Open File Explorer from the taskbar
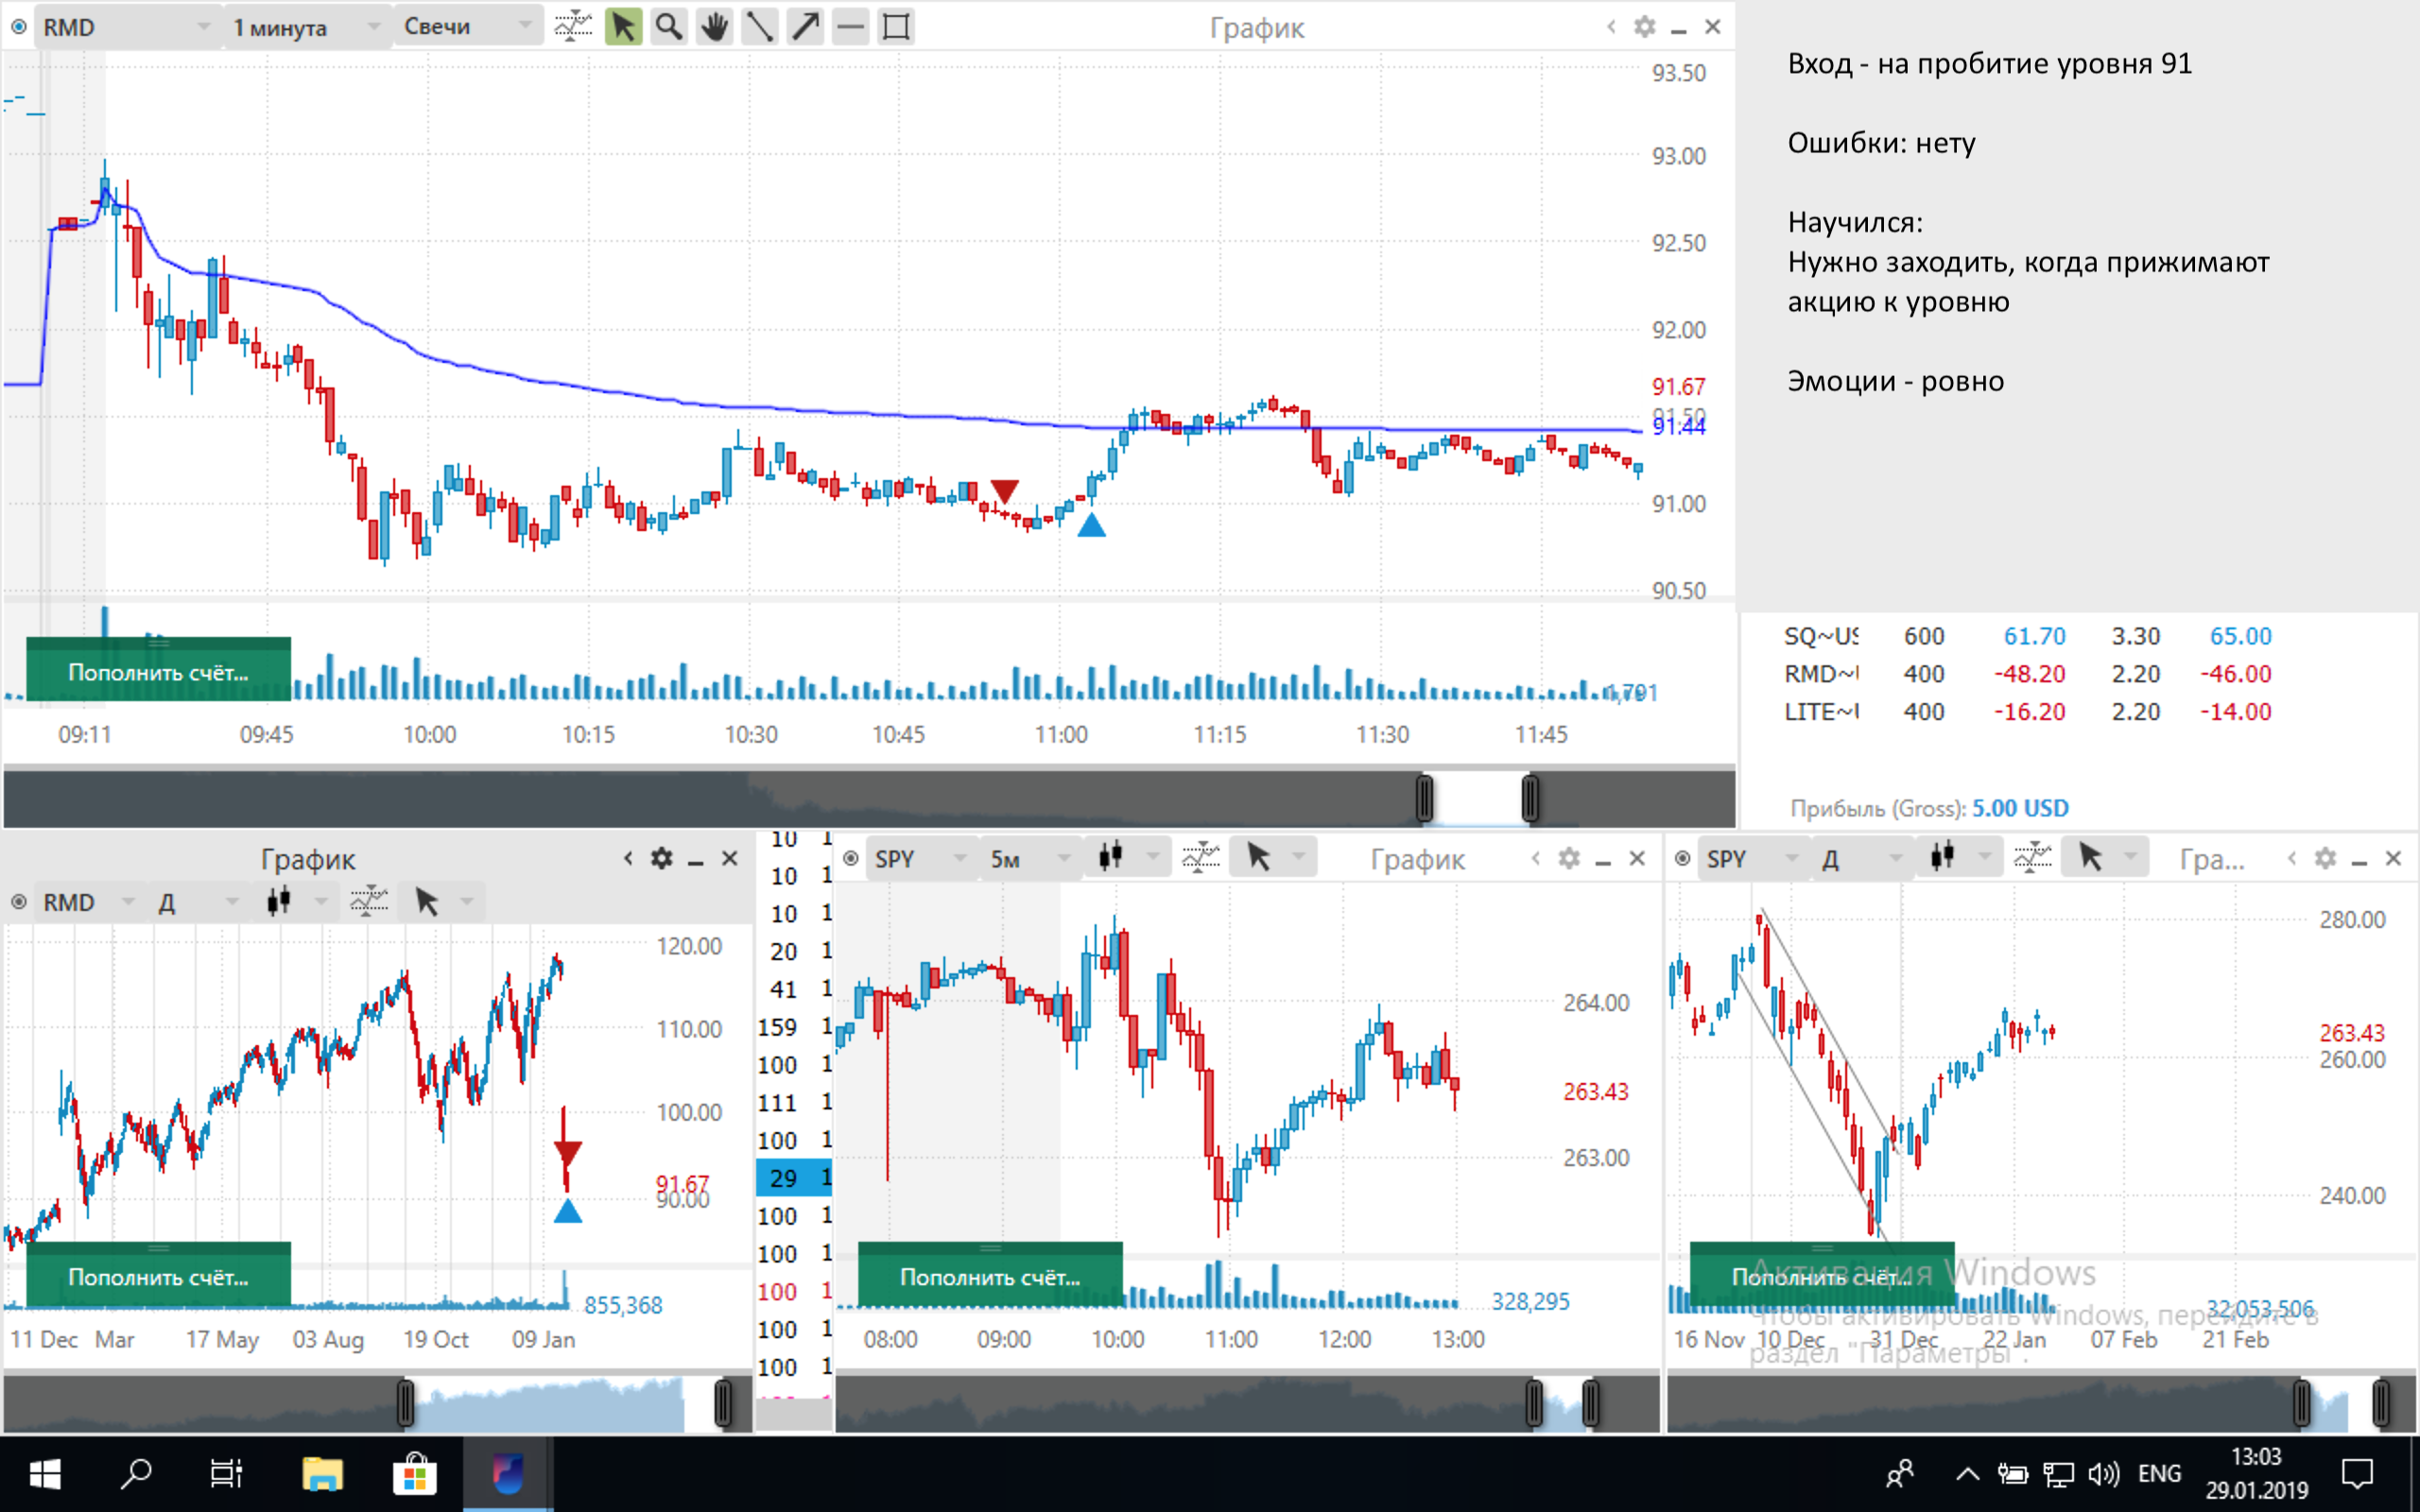The image size is (2420, 1512). click(x=322, y=1474)
